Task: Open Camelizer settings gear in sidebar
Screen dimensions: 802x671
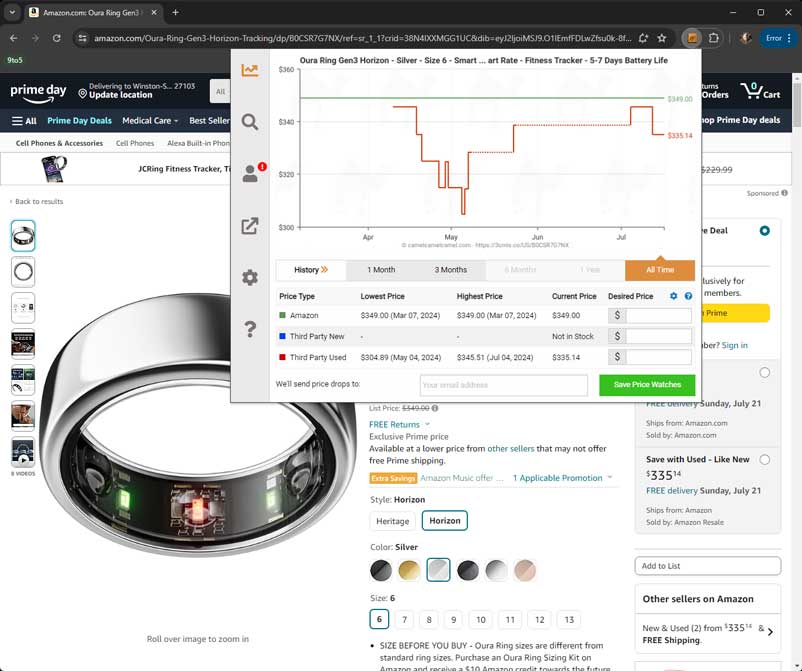Action: [250, 277]
